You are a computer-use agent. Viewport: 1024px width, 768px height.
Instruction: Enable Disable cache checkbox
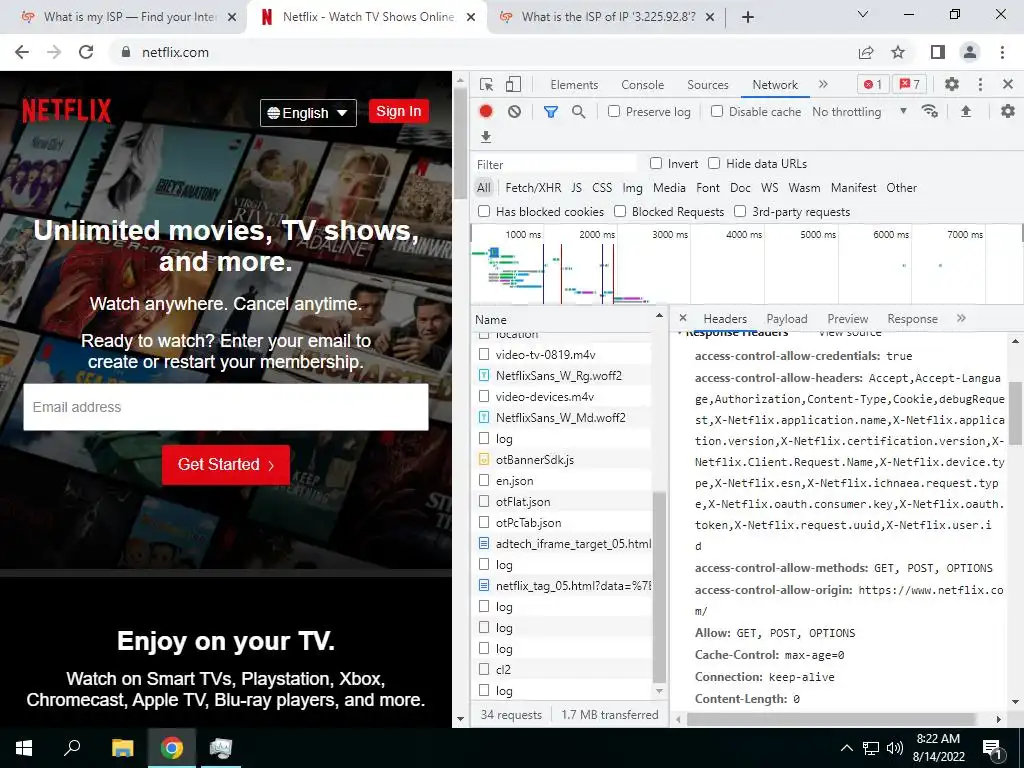[717, 112]
